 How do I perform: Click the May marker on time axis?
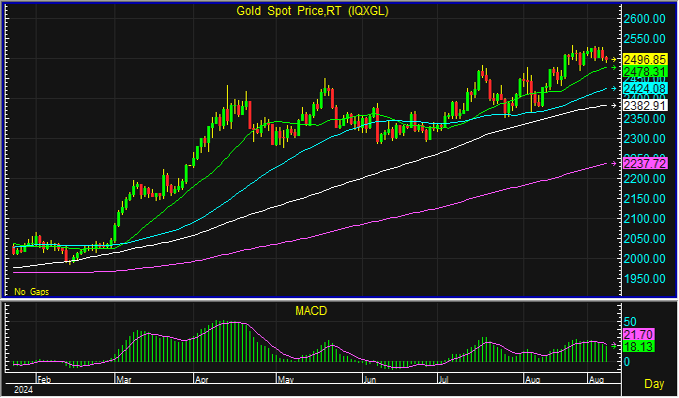(x=286, y=380)
